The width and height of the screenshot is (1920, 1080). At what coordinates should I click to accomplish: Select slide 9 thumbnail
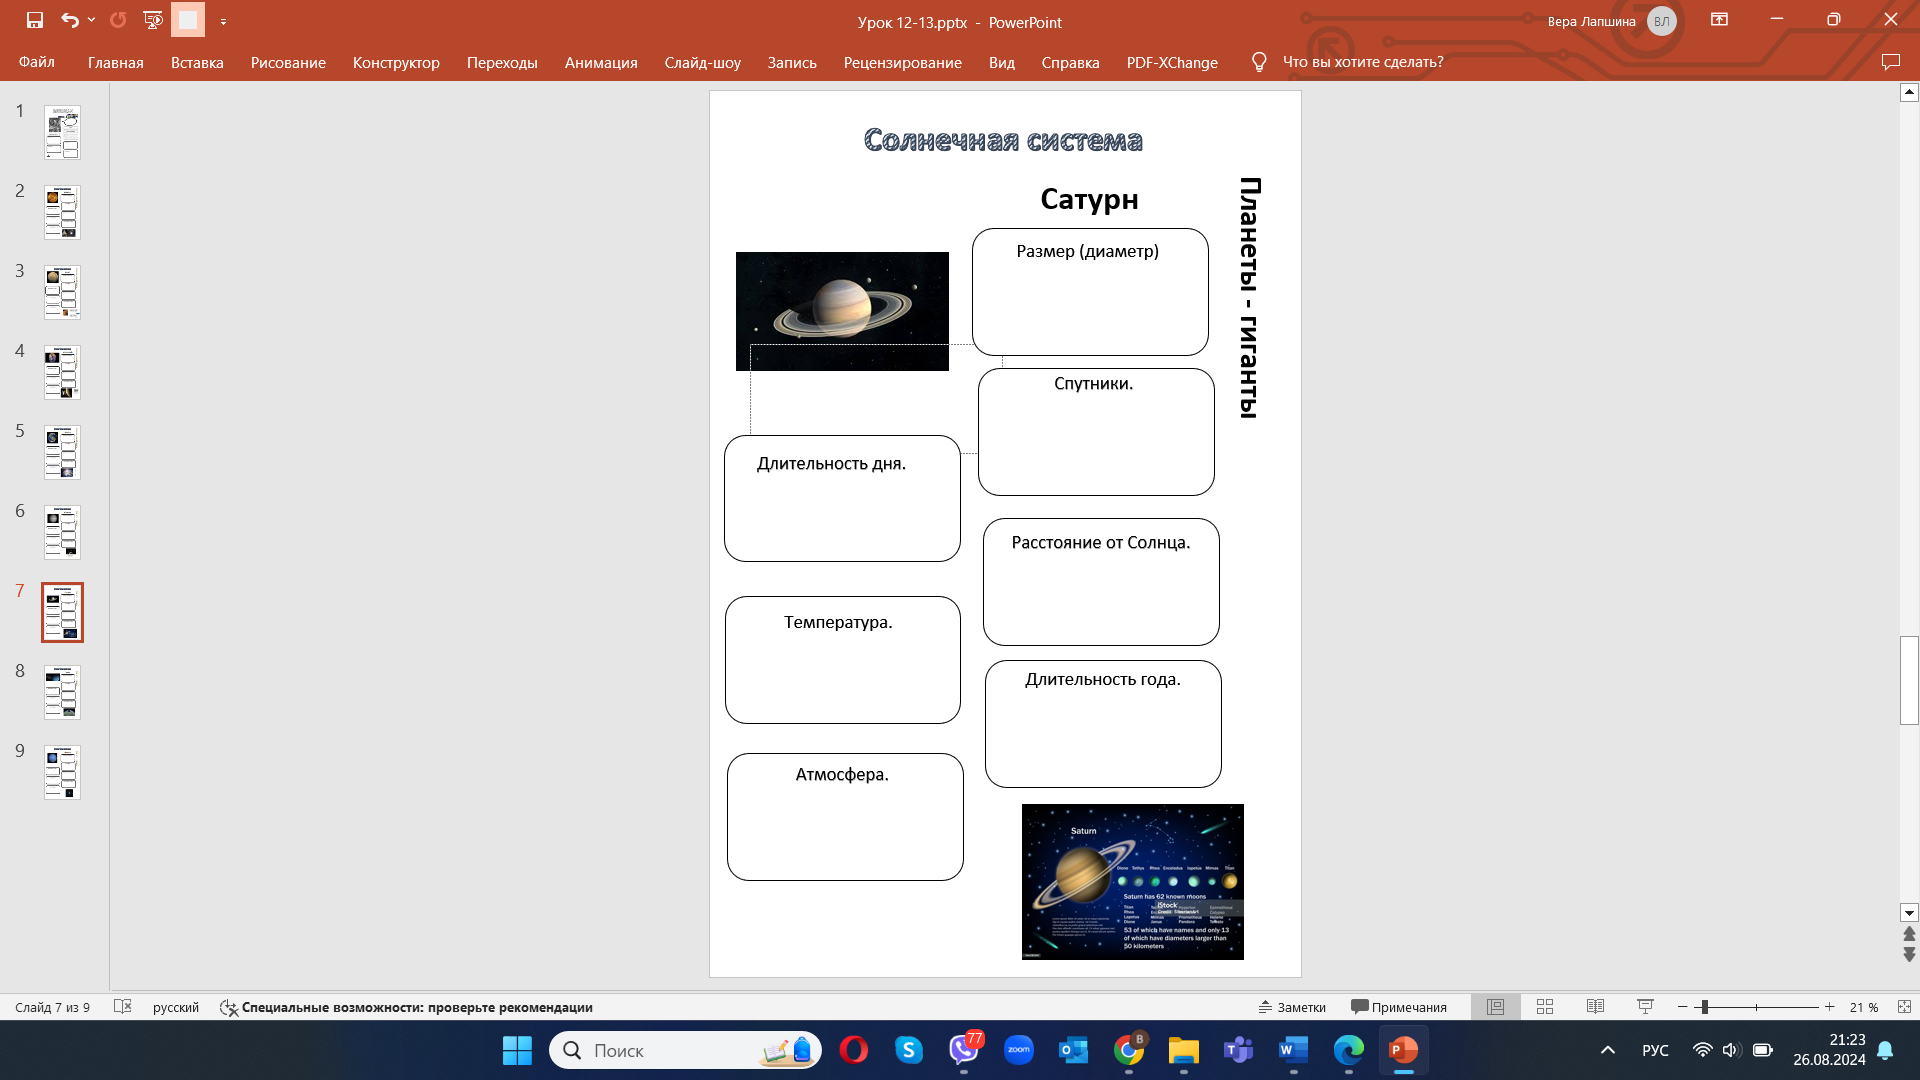[x=62, y=773]
